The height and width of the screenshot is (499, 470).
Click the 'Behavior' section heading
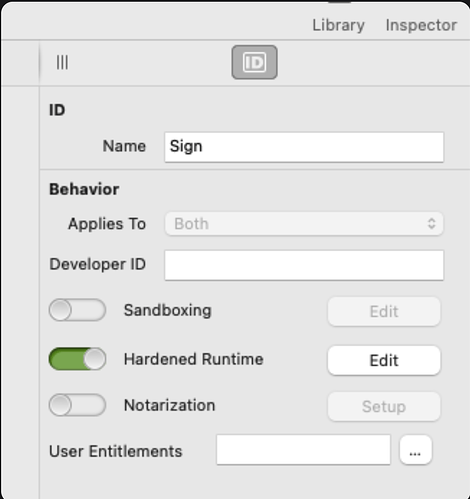(x=84, y=189)
